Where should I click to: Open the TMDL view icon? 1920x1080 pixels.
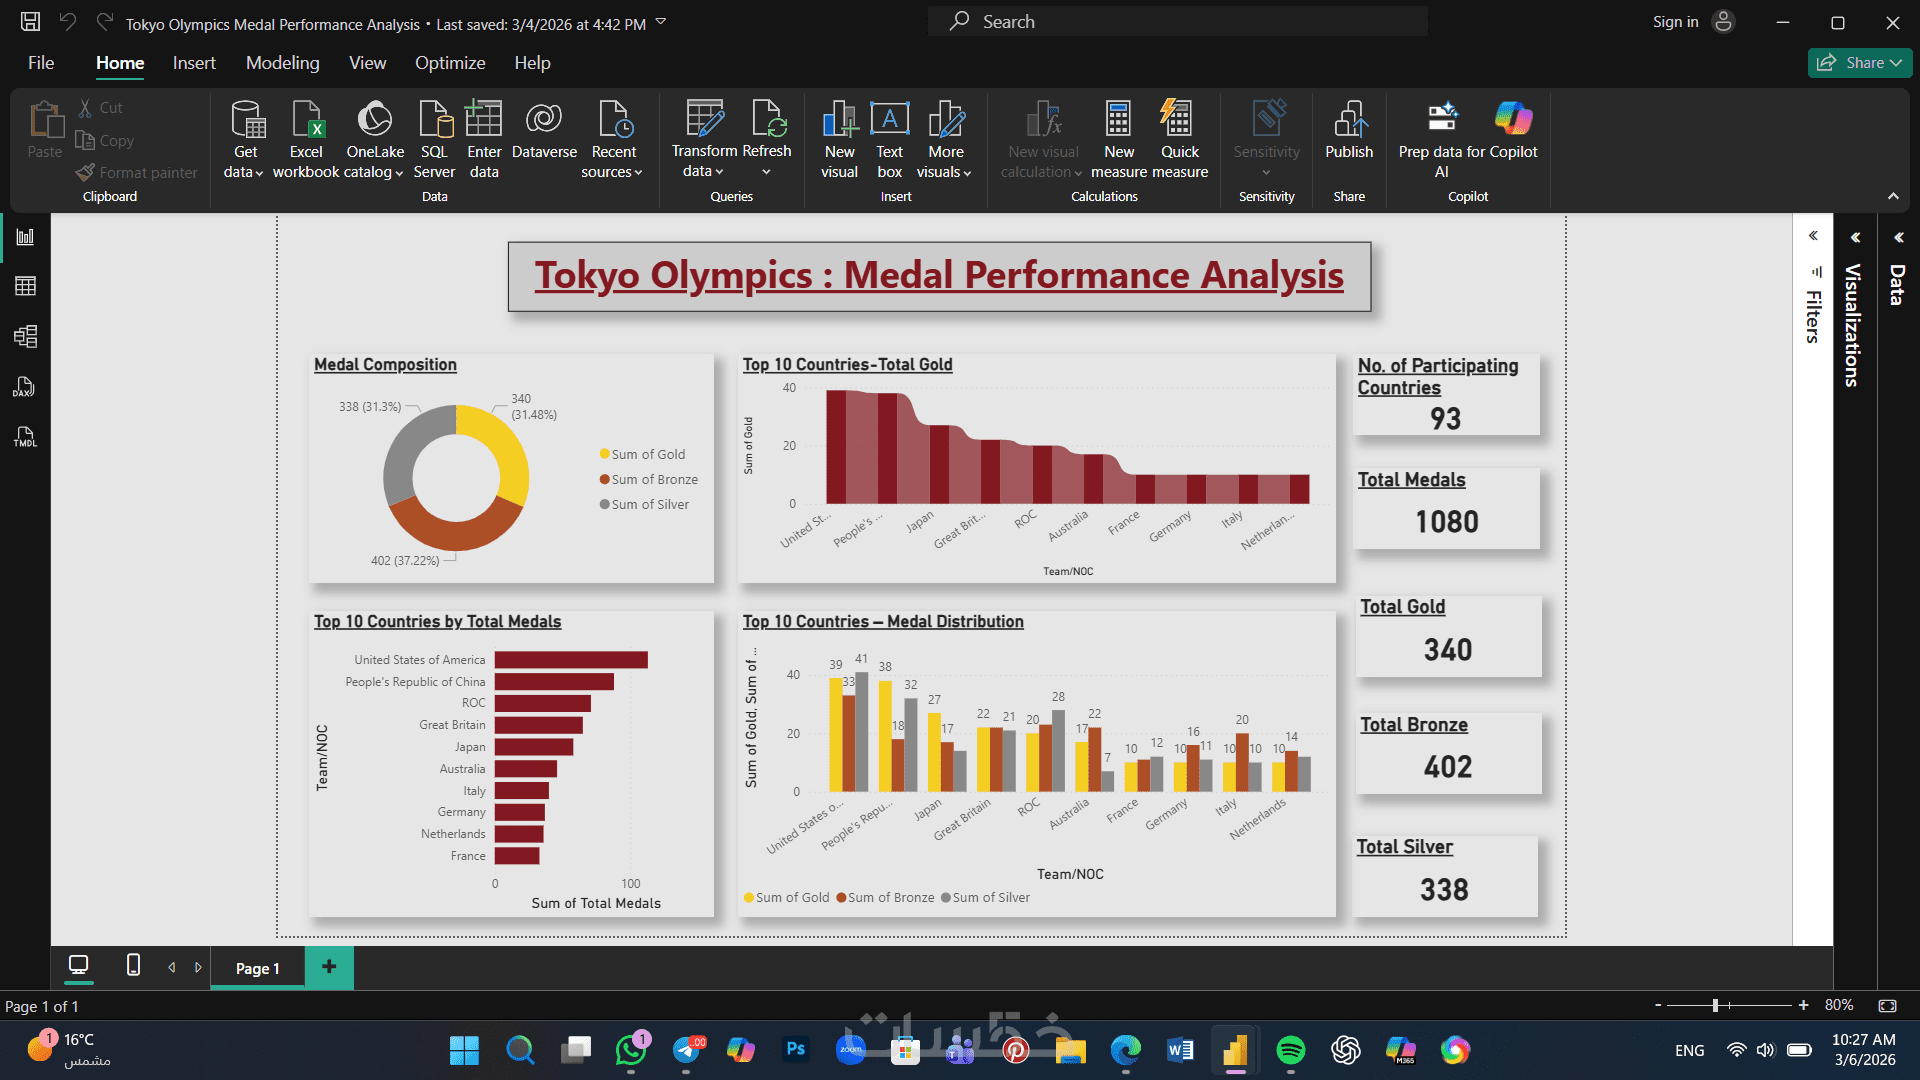click(x=25, y=437)
